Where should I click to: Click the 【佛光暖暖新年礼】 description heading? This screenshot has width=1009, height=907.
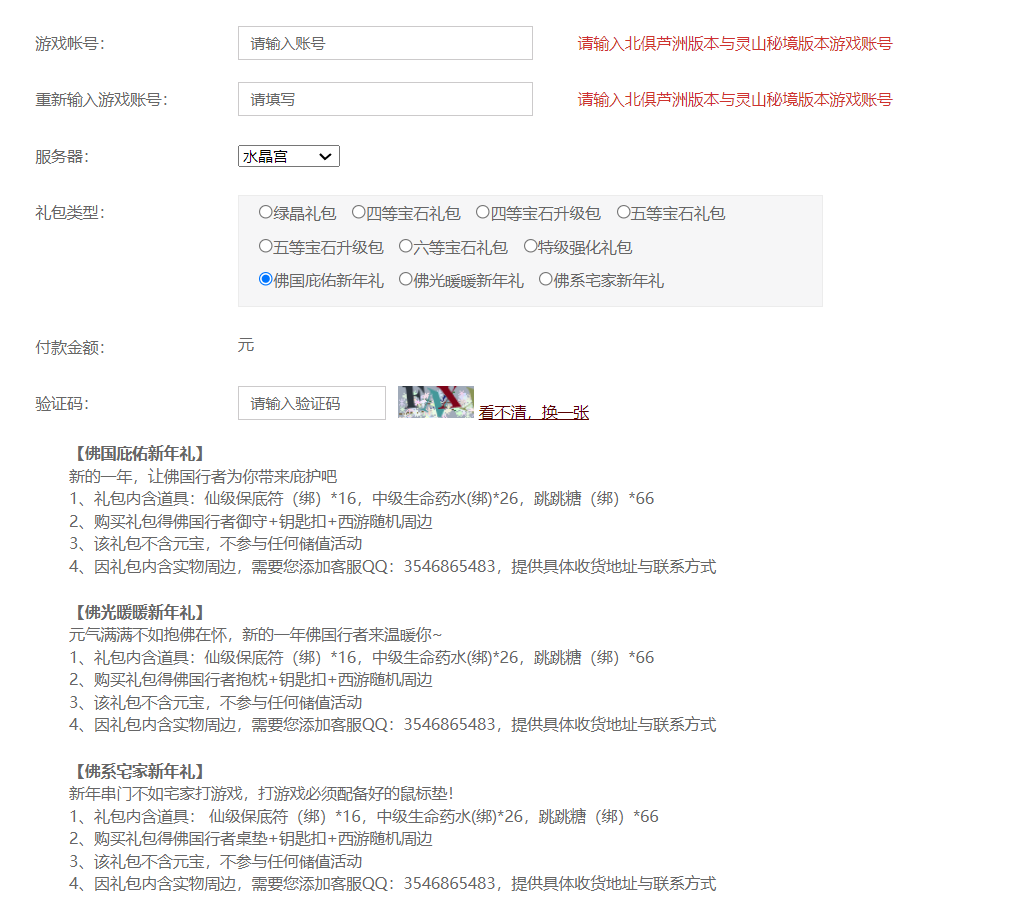tap(139, 612)
